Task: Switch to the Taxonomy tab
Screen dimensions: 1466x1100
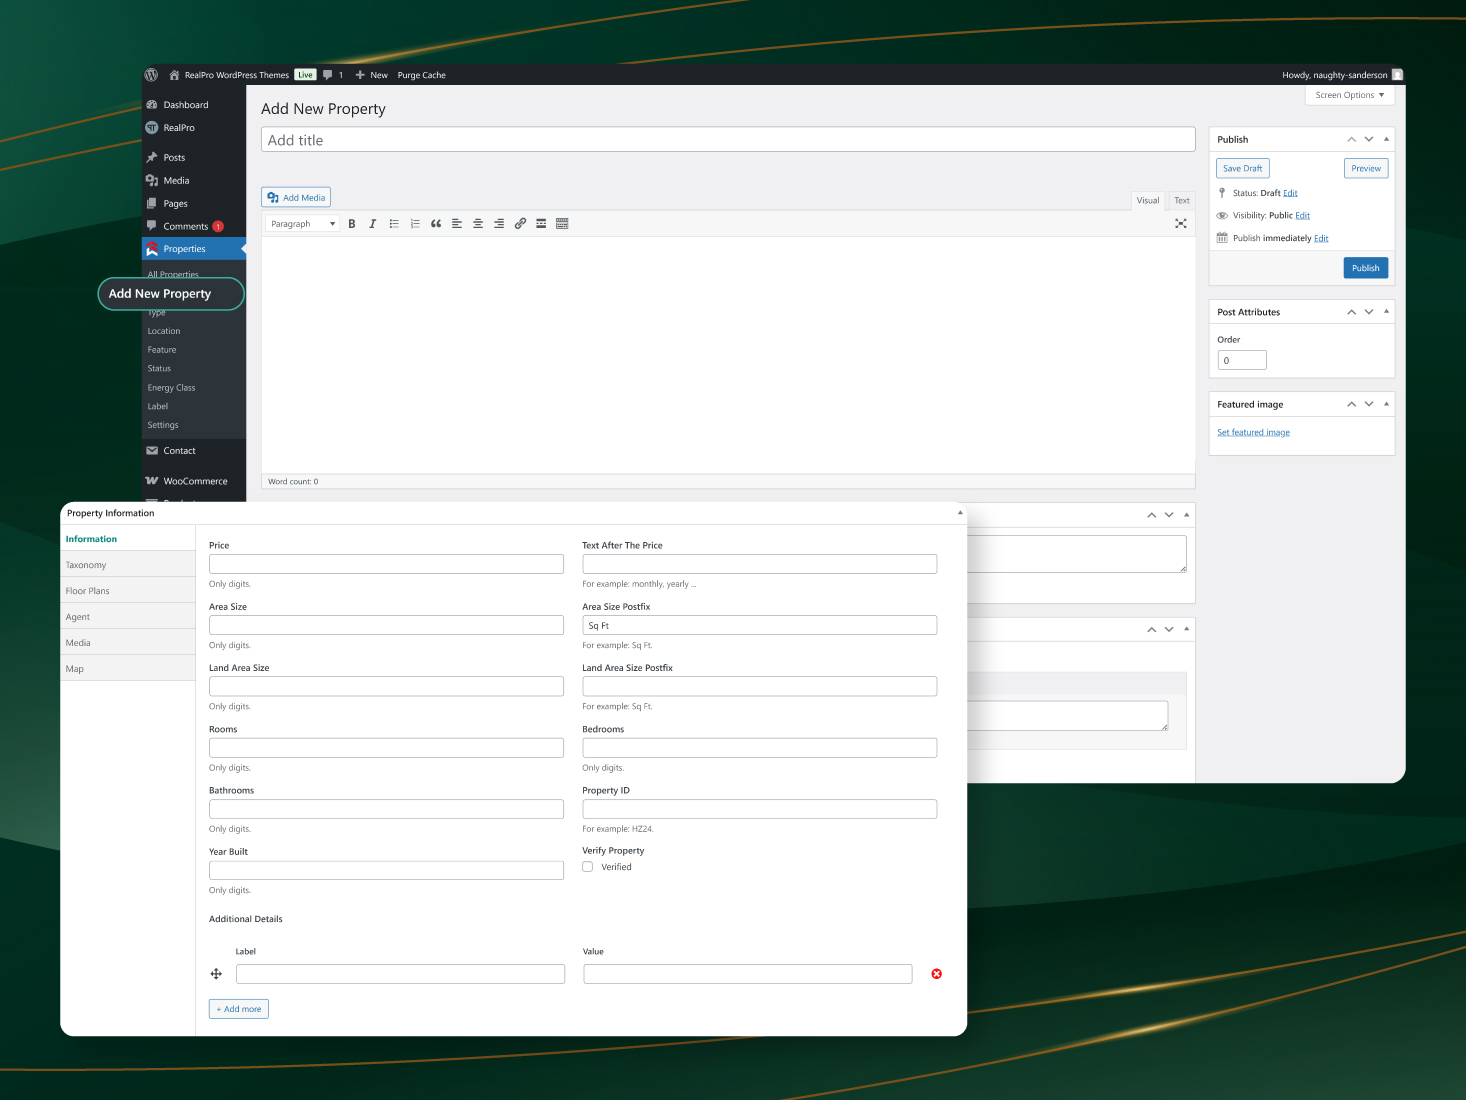Action: 128,565
